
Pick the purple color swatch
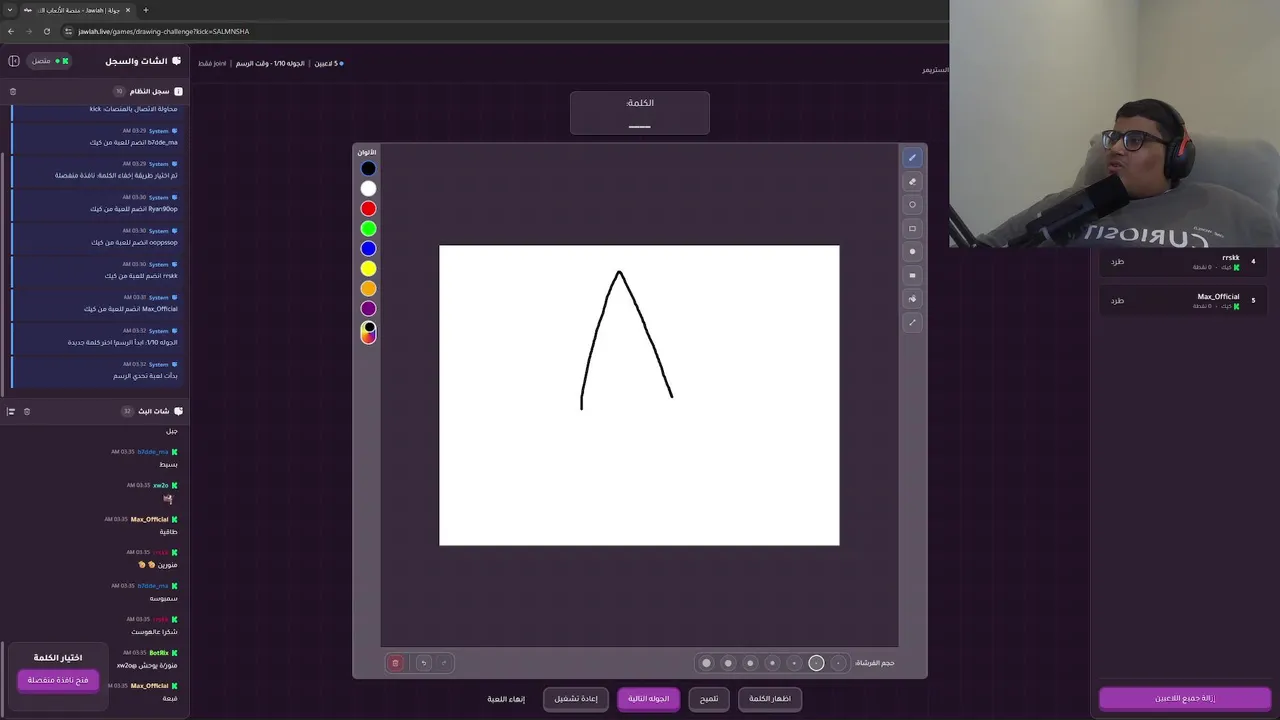point(368,309)
